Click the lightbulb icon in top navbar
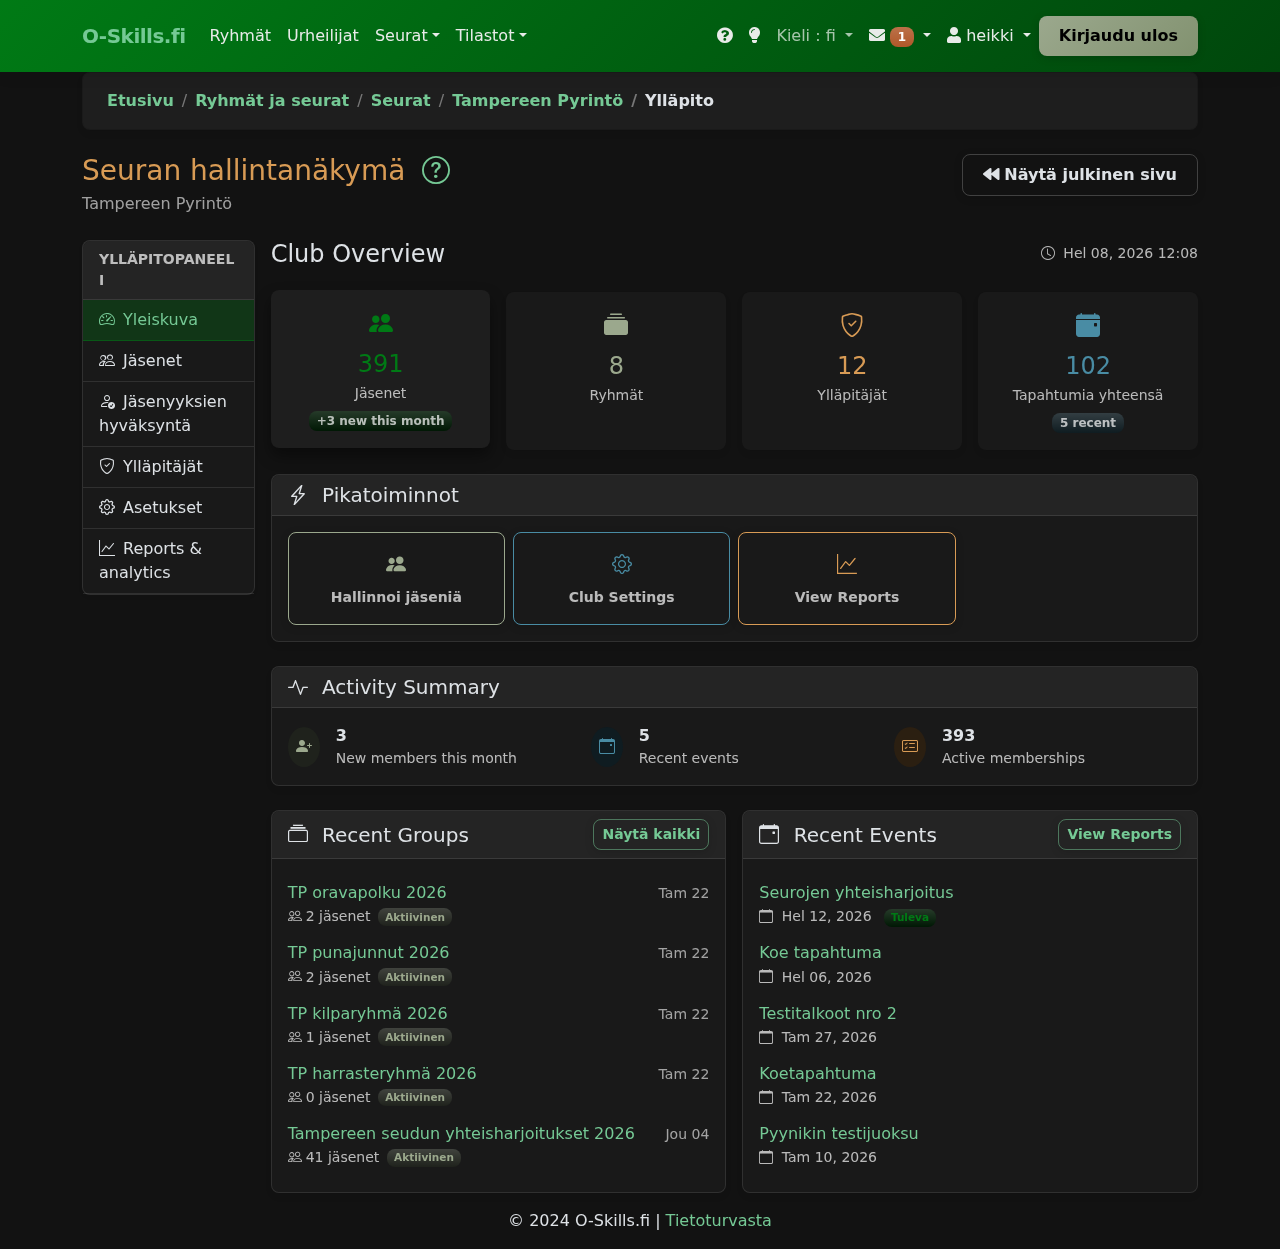 (x=753, y=35)
